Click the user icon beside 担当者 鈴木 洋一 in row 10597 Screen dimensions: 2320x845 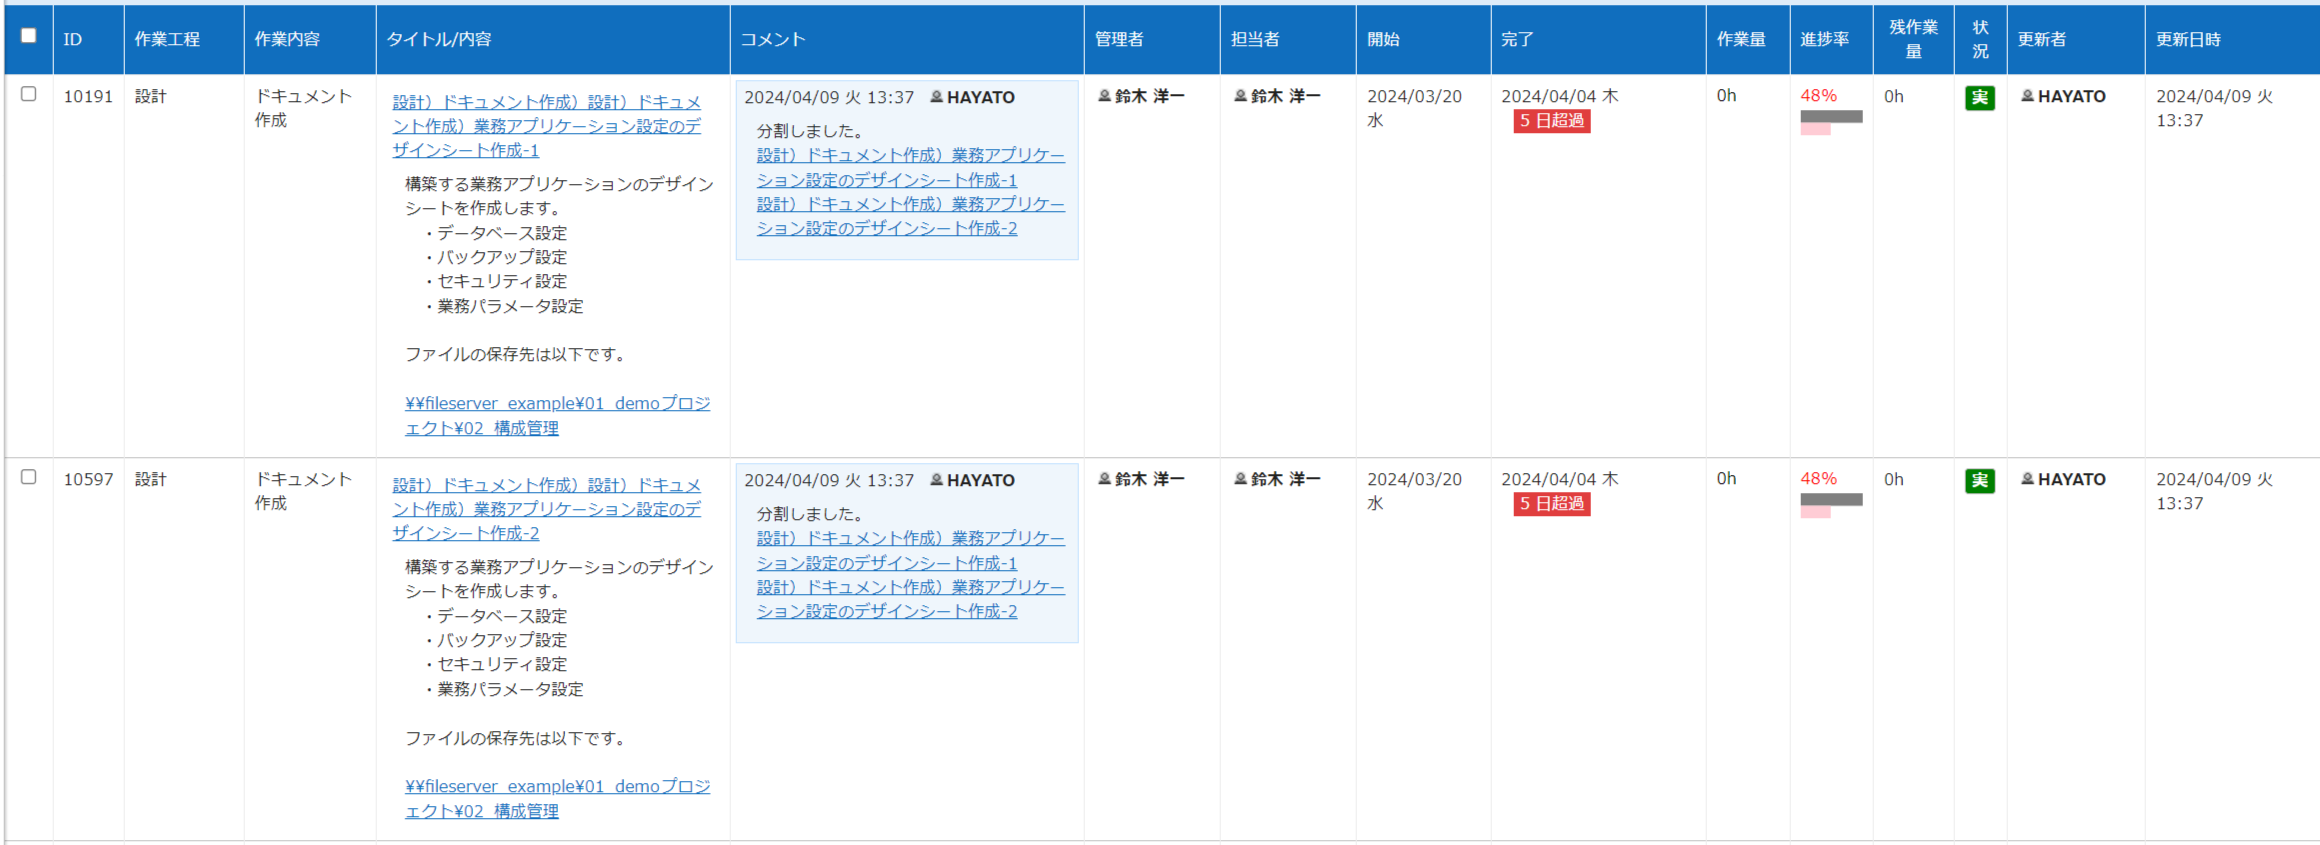point(1240,479)
